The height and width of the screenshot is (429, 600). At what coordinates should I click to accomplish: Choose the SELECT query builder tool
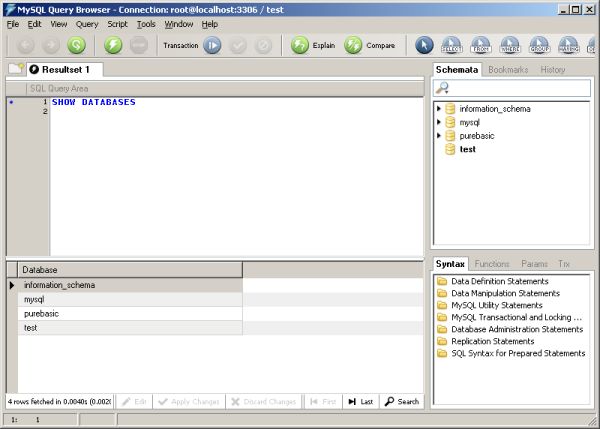pyautogui.click(x=453, y=45)
